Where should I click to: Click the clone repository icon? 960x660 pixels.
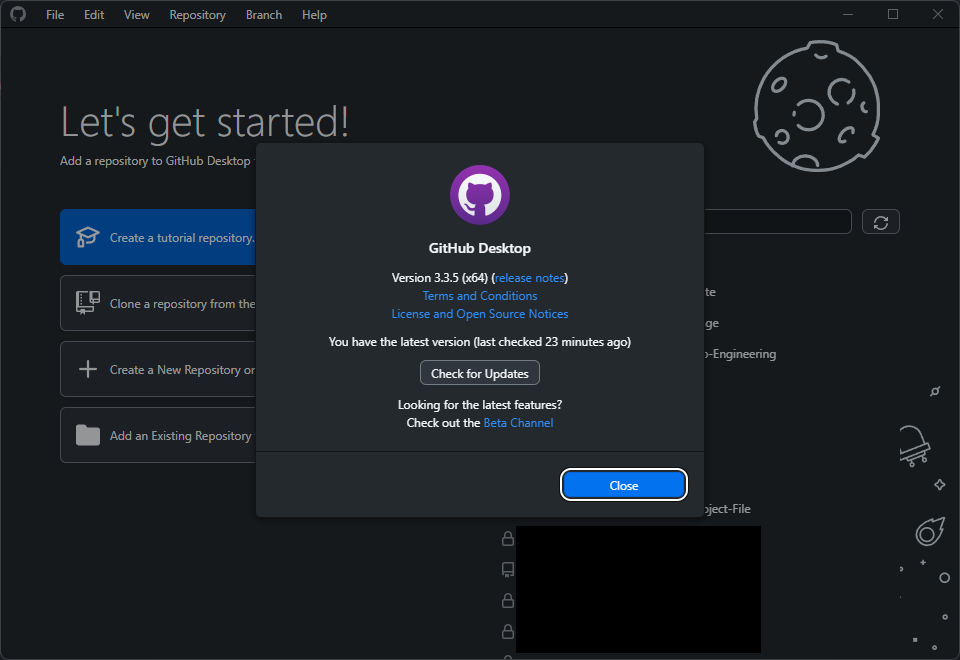(x=86, y=302)
